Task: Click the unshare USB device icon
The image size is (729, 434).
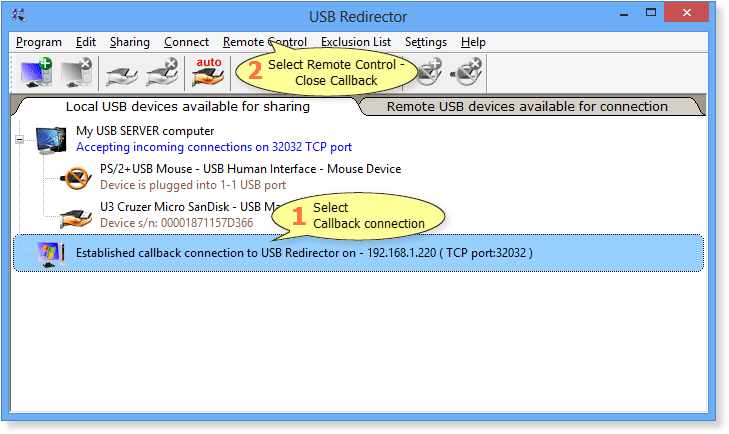Action: click(162, 73)
